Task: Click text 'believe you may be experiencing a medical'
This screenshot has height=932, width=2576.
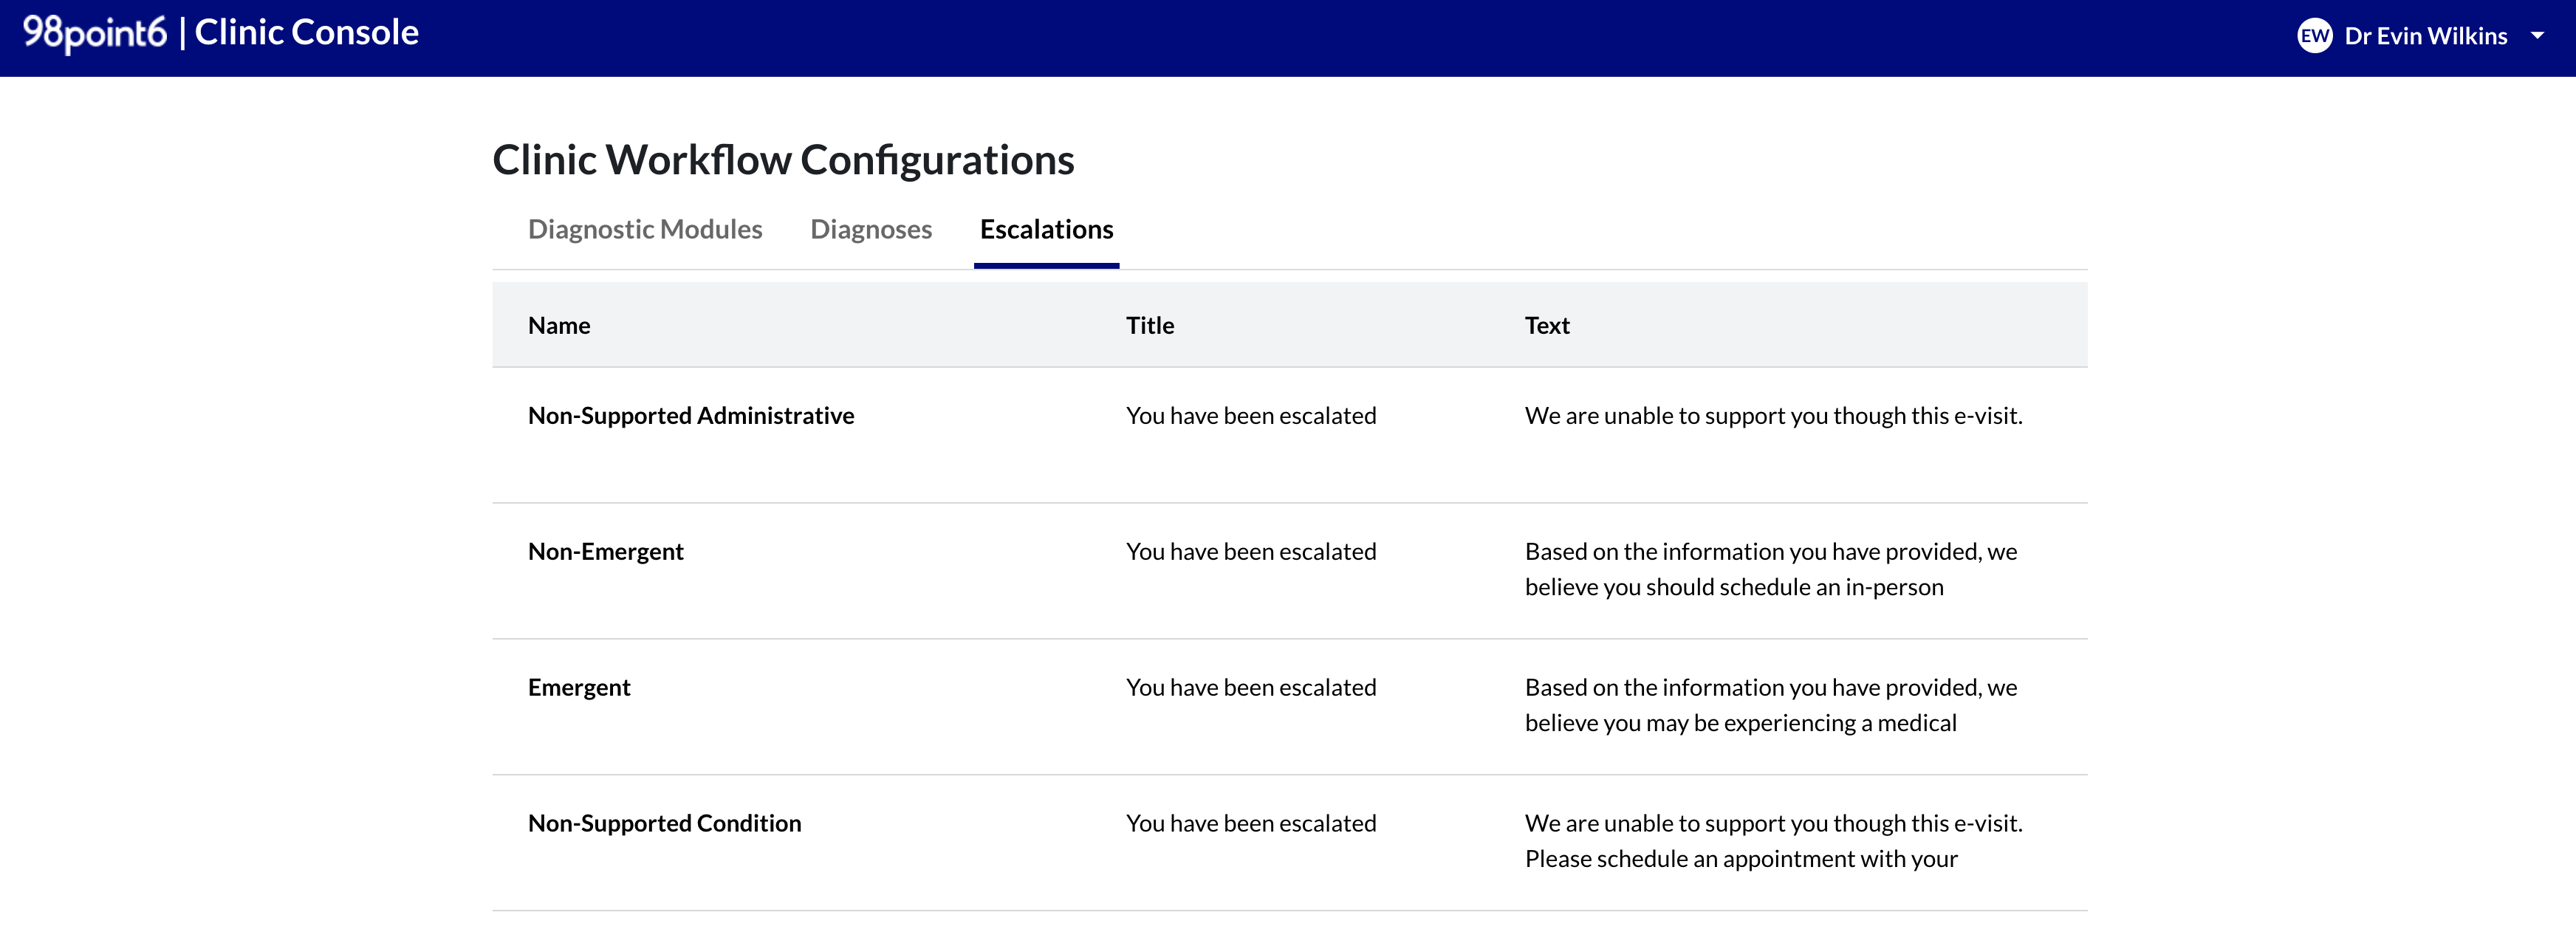Action: click(x=1740, y=723)
